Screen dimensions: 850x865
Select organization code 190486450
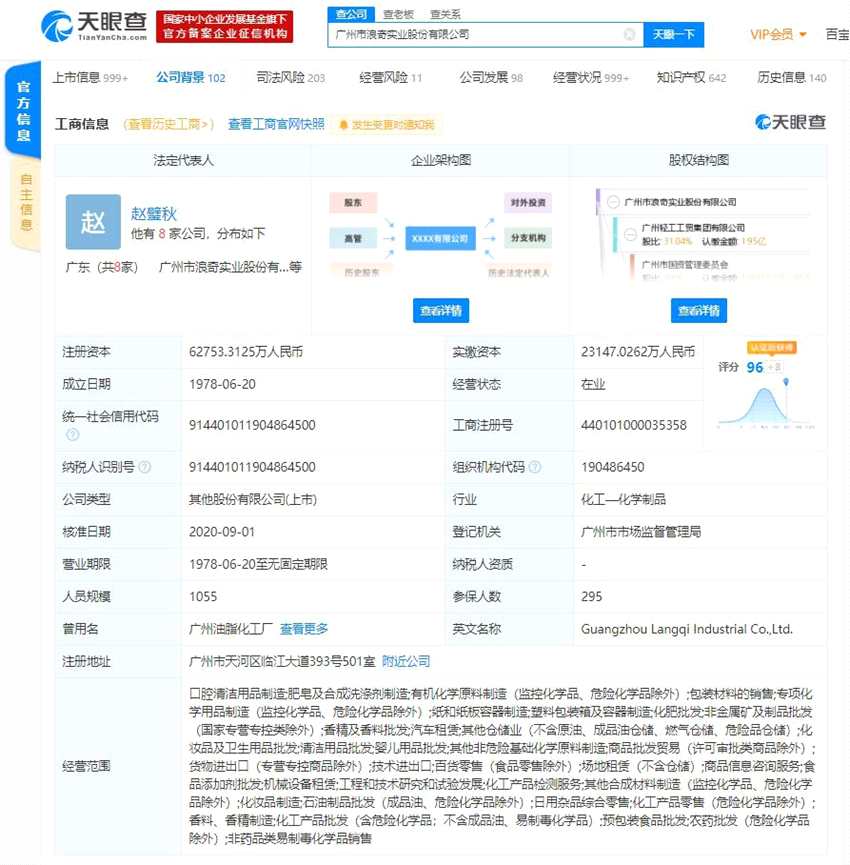612,467
